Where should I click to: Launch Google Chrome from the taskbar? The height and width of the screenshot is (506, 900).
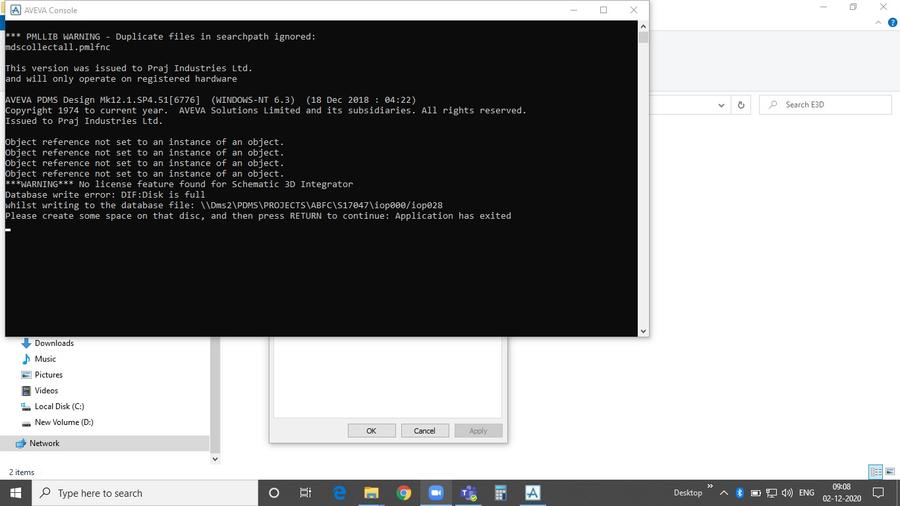[x=404, y=493]
